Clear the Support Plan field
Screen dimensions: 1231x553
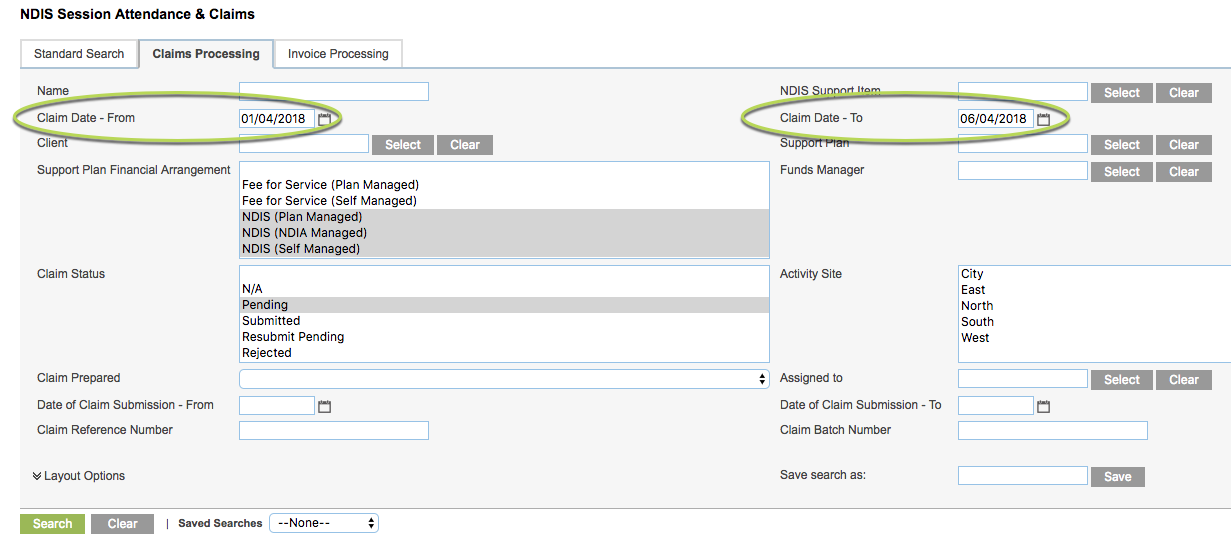[1184, 145]
